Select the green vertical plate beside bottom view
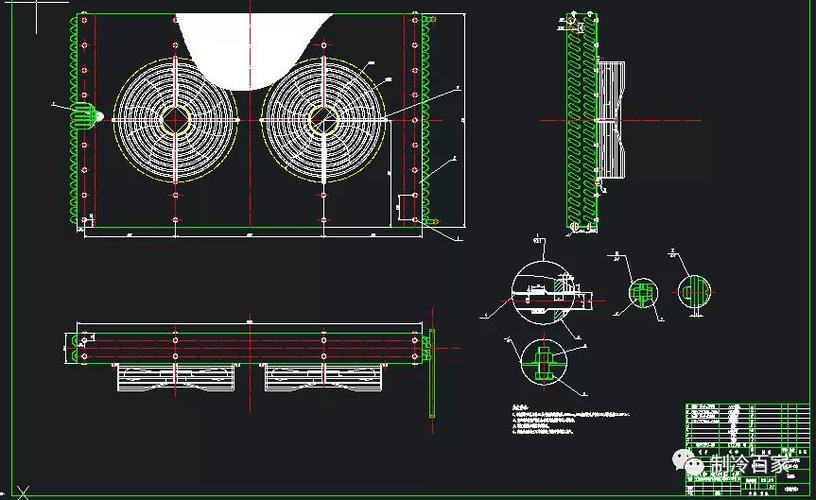This screenshot has width=816, height=500. pyautogui.click(x=432, y=373)
